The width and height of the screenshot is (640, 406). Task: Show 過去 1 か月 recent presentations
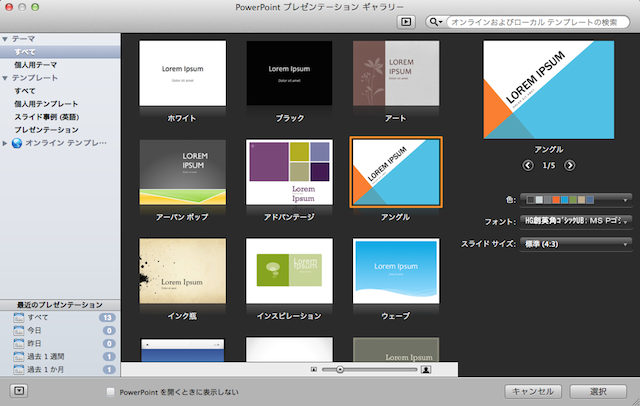60,369
